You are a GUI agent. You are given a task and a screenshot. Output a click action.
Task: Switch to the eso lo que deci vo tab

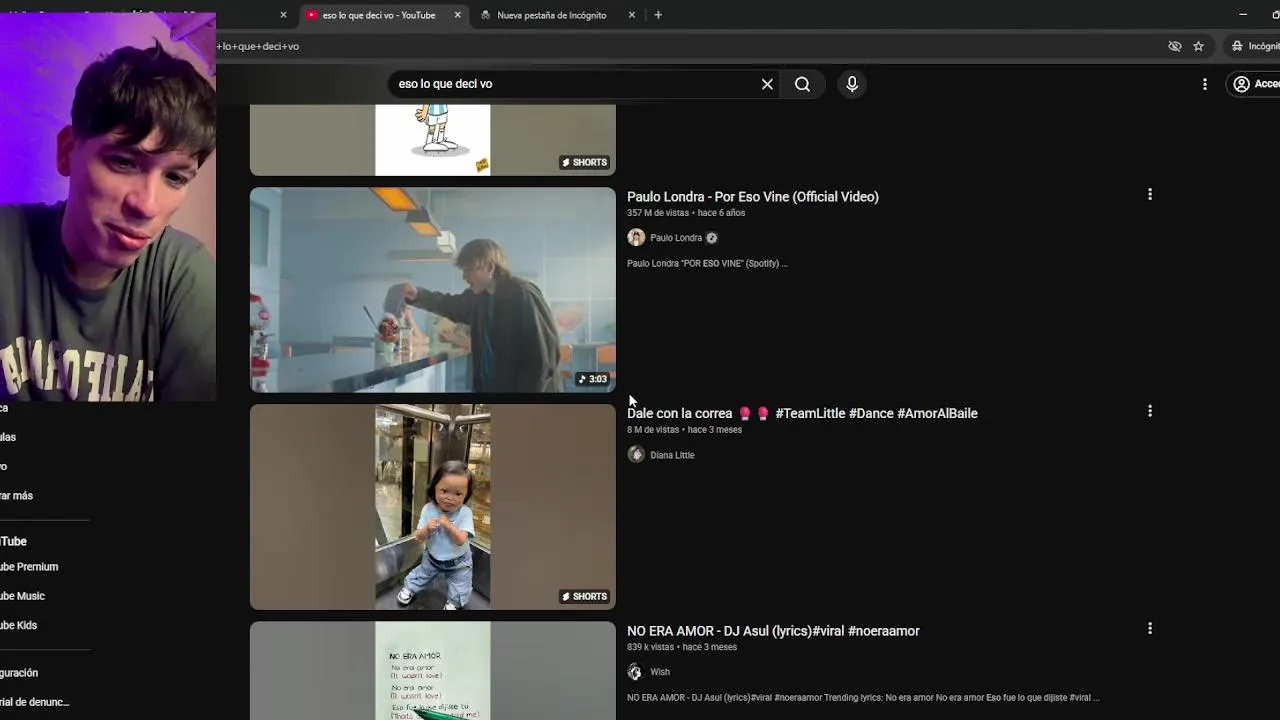378,15
